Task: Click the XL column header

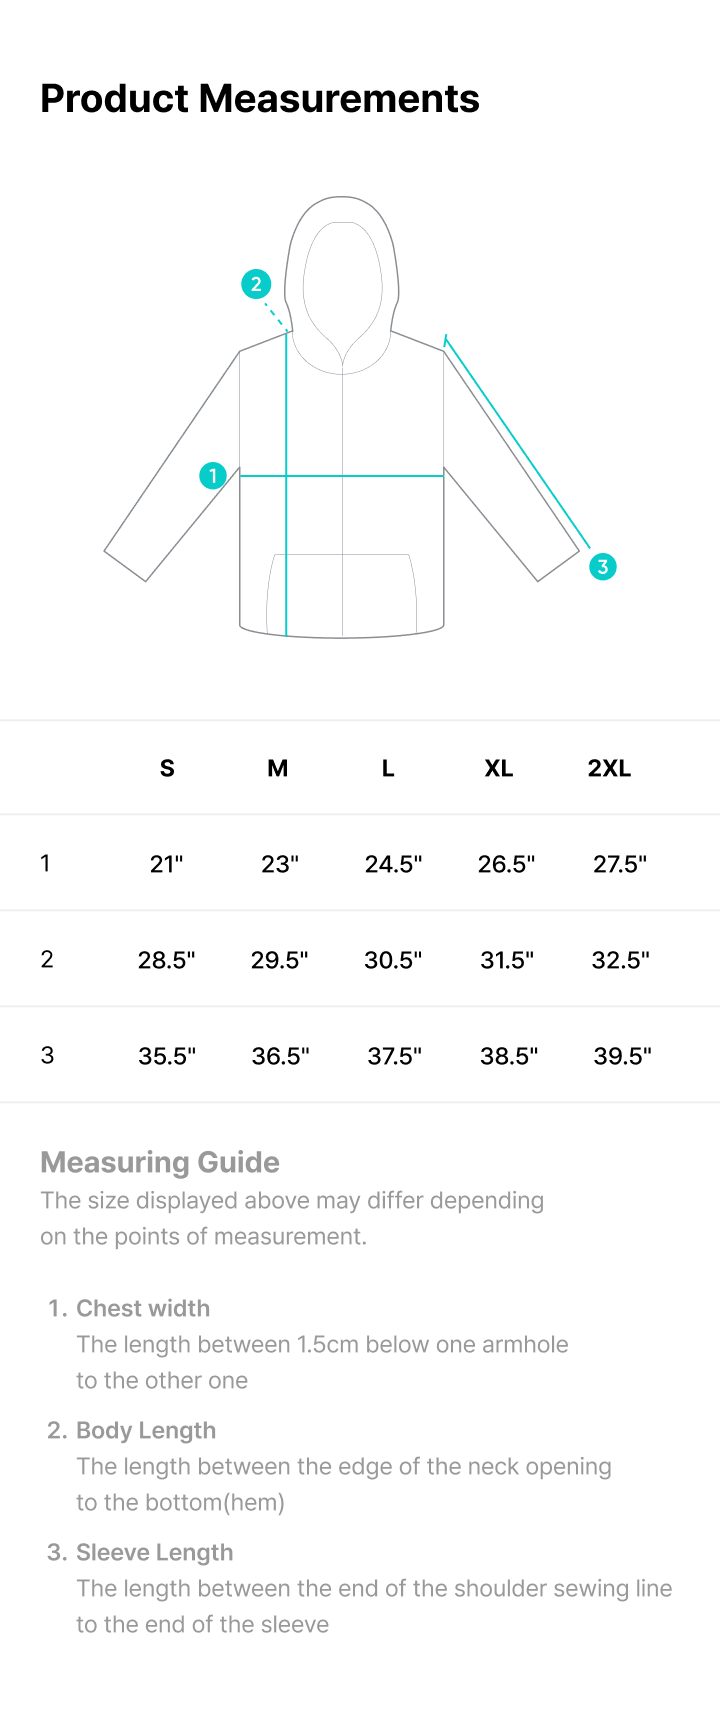Action: click(499, 768)
